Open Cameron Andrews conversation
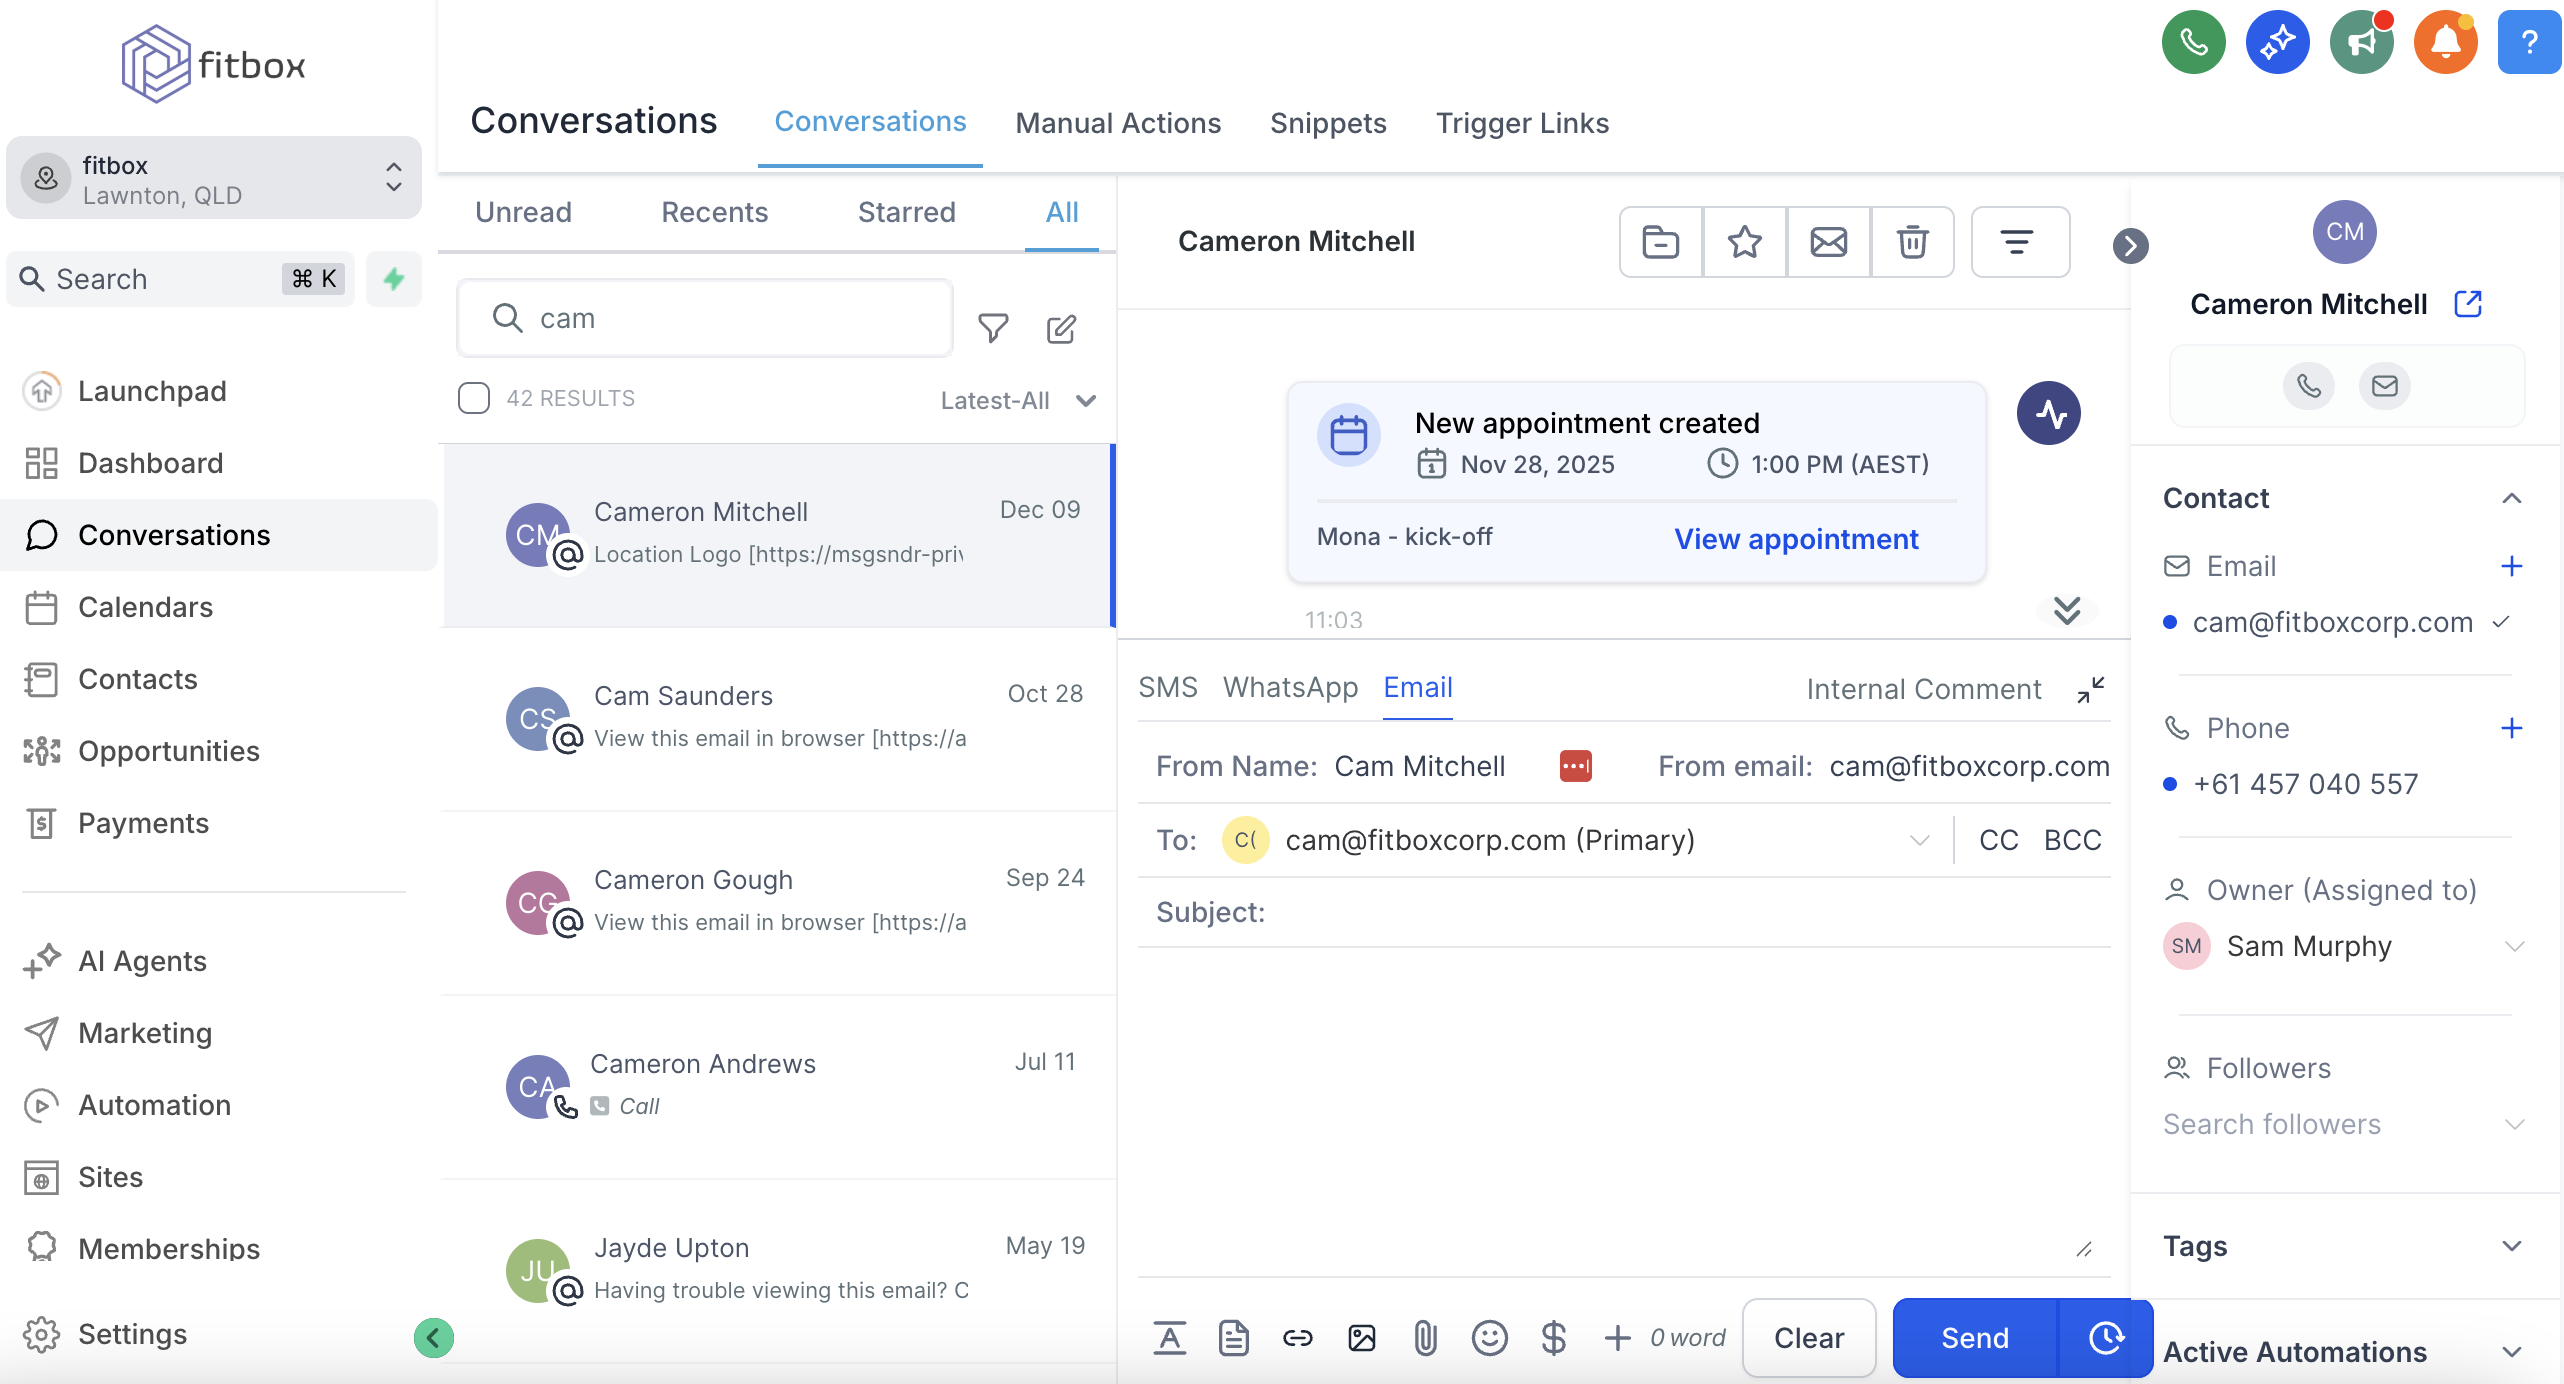Image resolution: width=2564 pixels, height=1384 pixels. [778, 1086]
